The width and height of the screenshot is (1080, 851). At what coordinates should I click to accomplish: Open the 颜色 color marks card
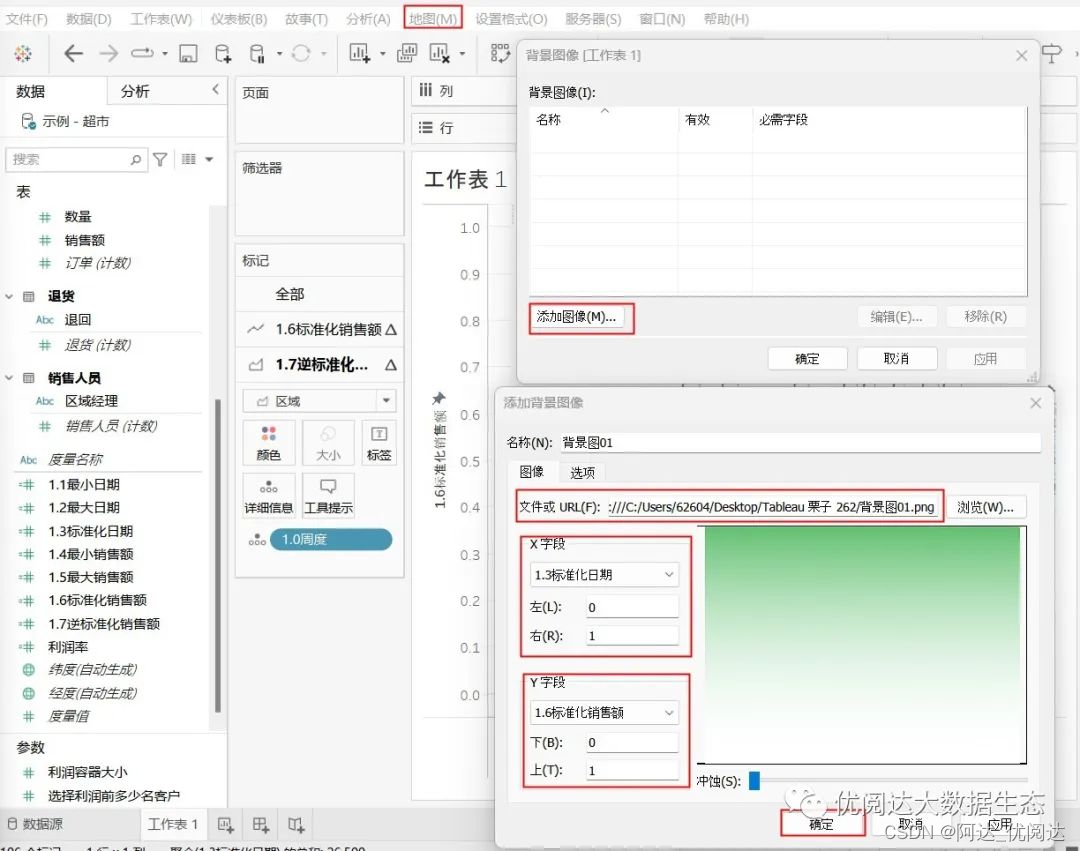point(269,442)
